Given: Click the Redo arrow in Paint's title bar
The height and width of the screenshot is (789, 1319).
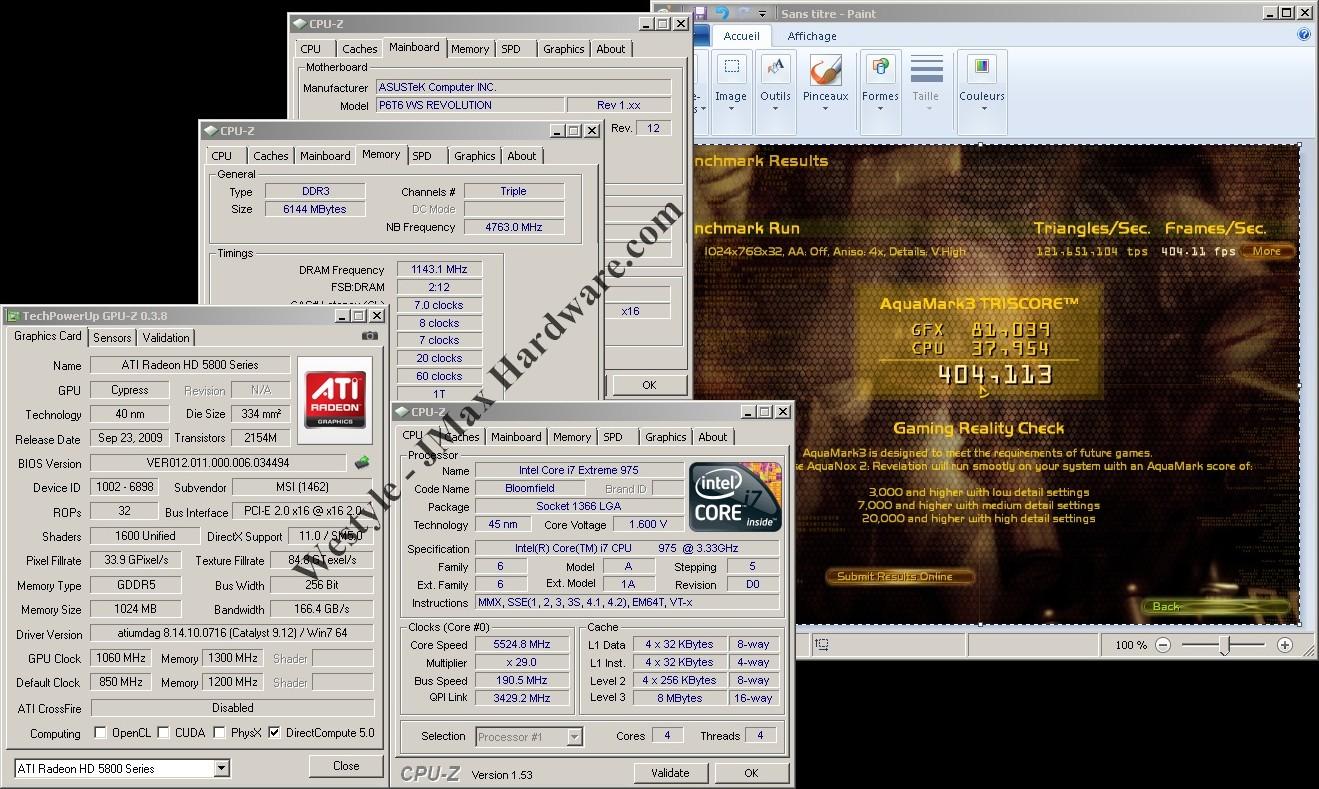Looking at the screenshot, I should (x=742, y=13).
